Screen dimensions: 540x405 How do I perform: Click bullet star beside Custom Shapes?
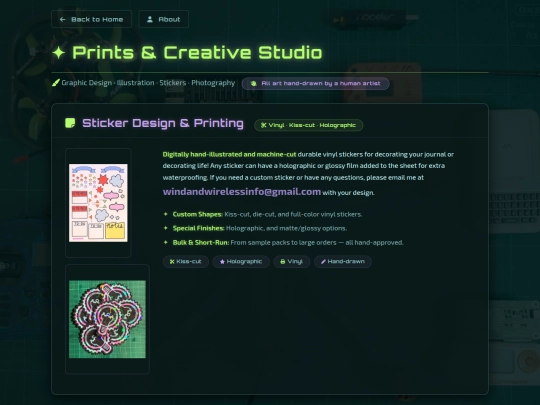166,214
